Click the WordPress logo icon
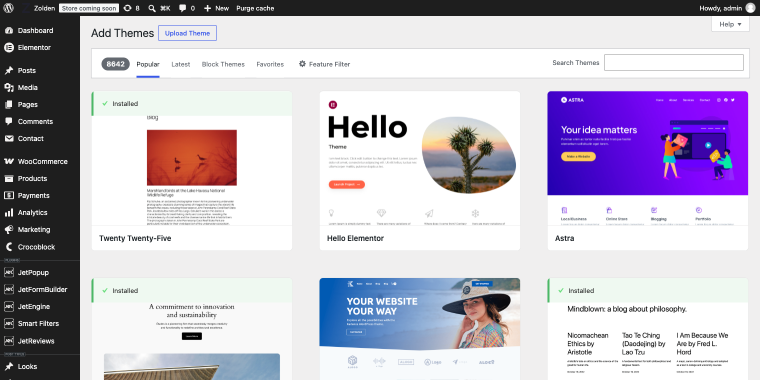The height and width of the screenshot is (380, 760). [x=8, y=8]
